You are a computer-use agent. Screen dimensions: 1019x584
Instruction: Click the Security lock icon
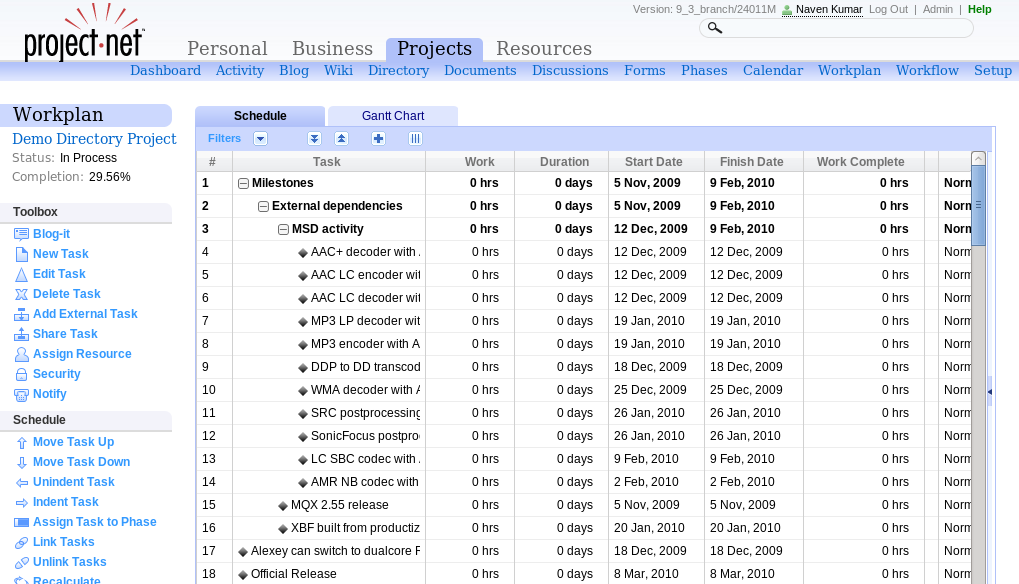point(21,374)
